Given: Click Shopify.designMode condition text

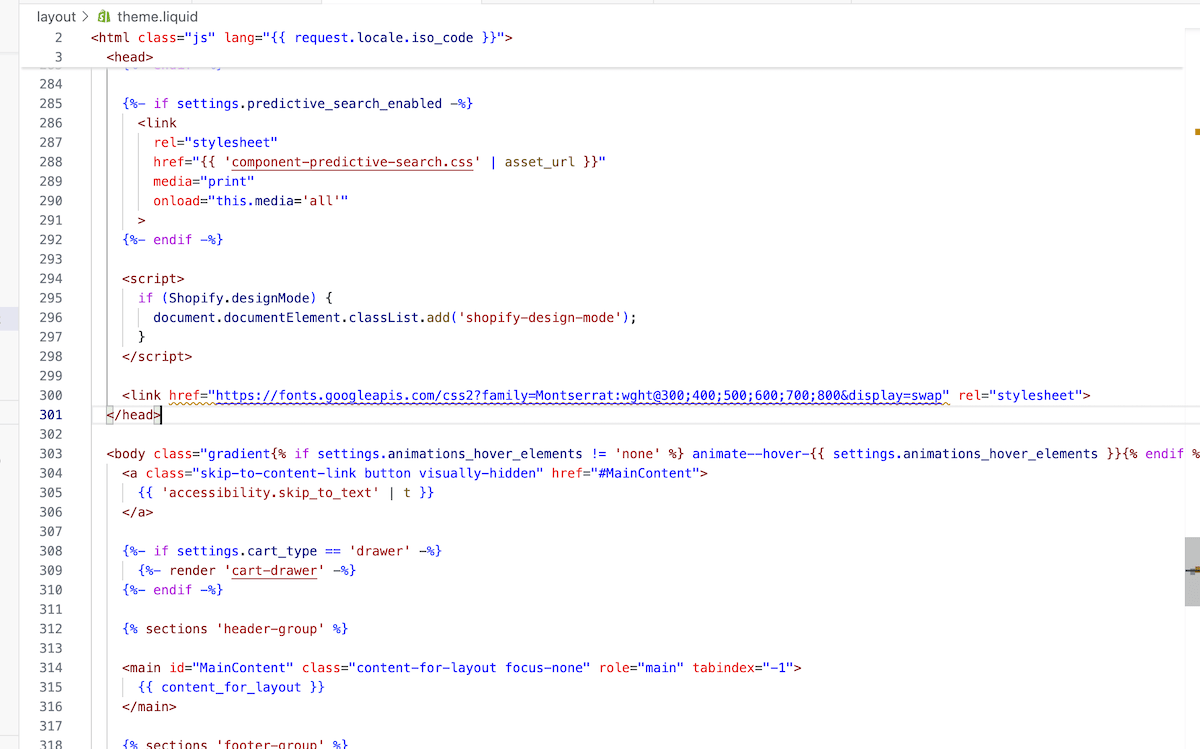Looking at the screenshot, I should (239, 298).
